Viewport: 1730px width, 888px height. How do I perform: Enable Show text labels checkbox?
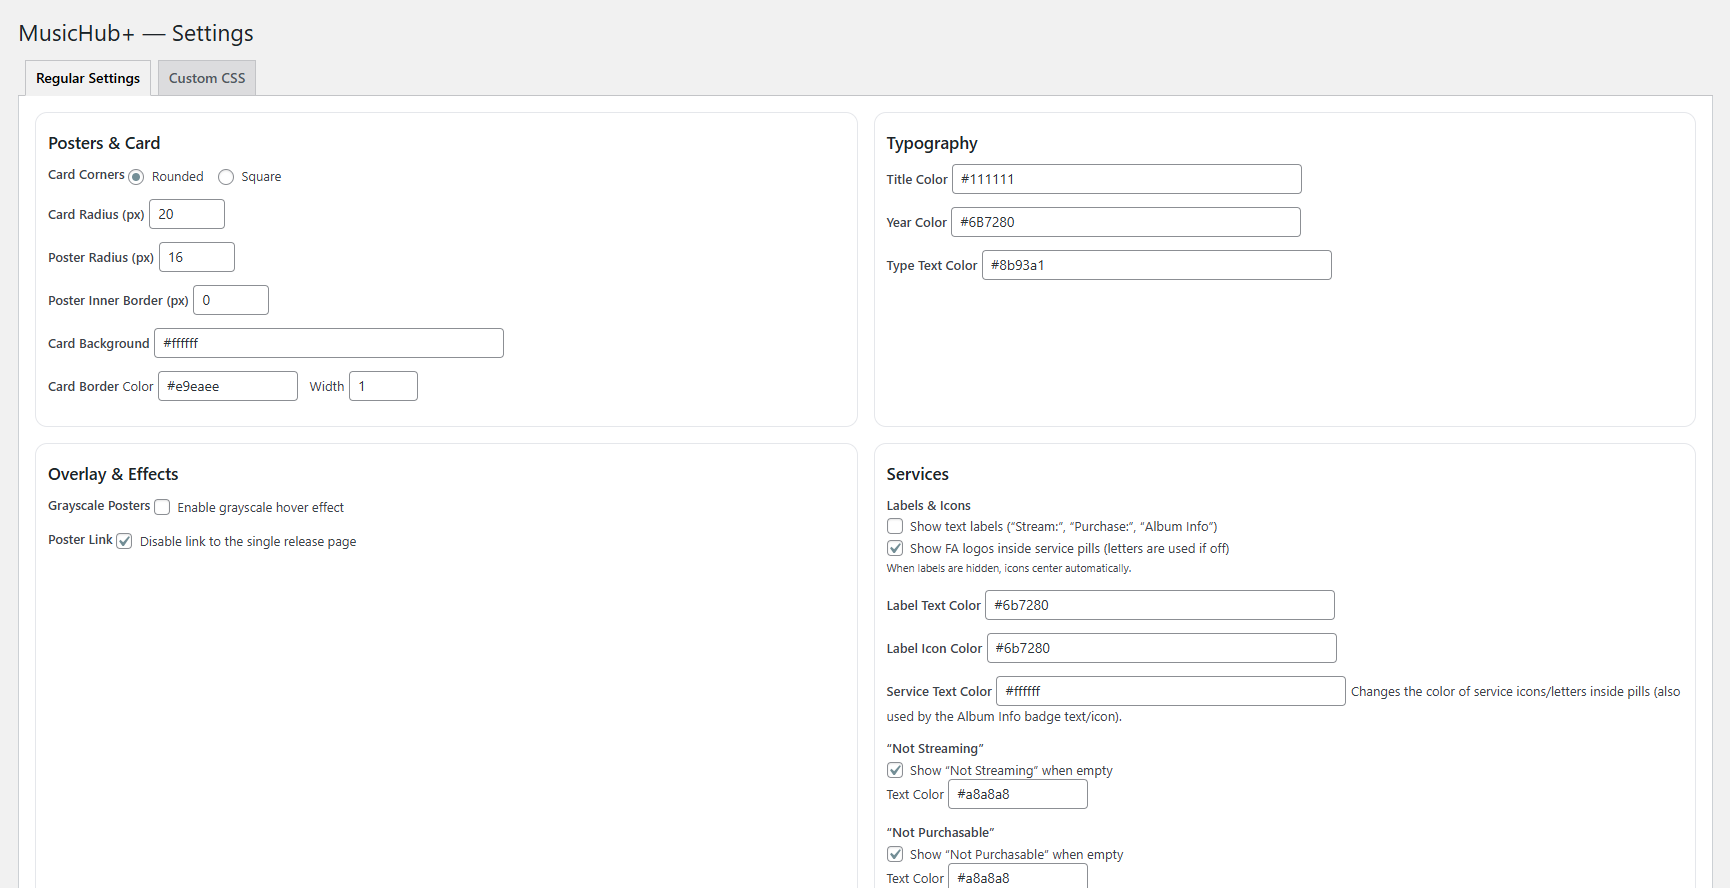pyautogui.click(x=895, y=526)
